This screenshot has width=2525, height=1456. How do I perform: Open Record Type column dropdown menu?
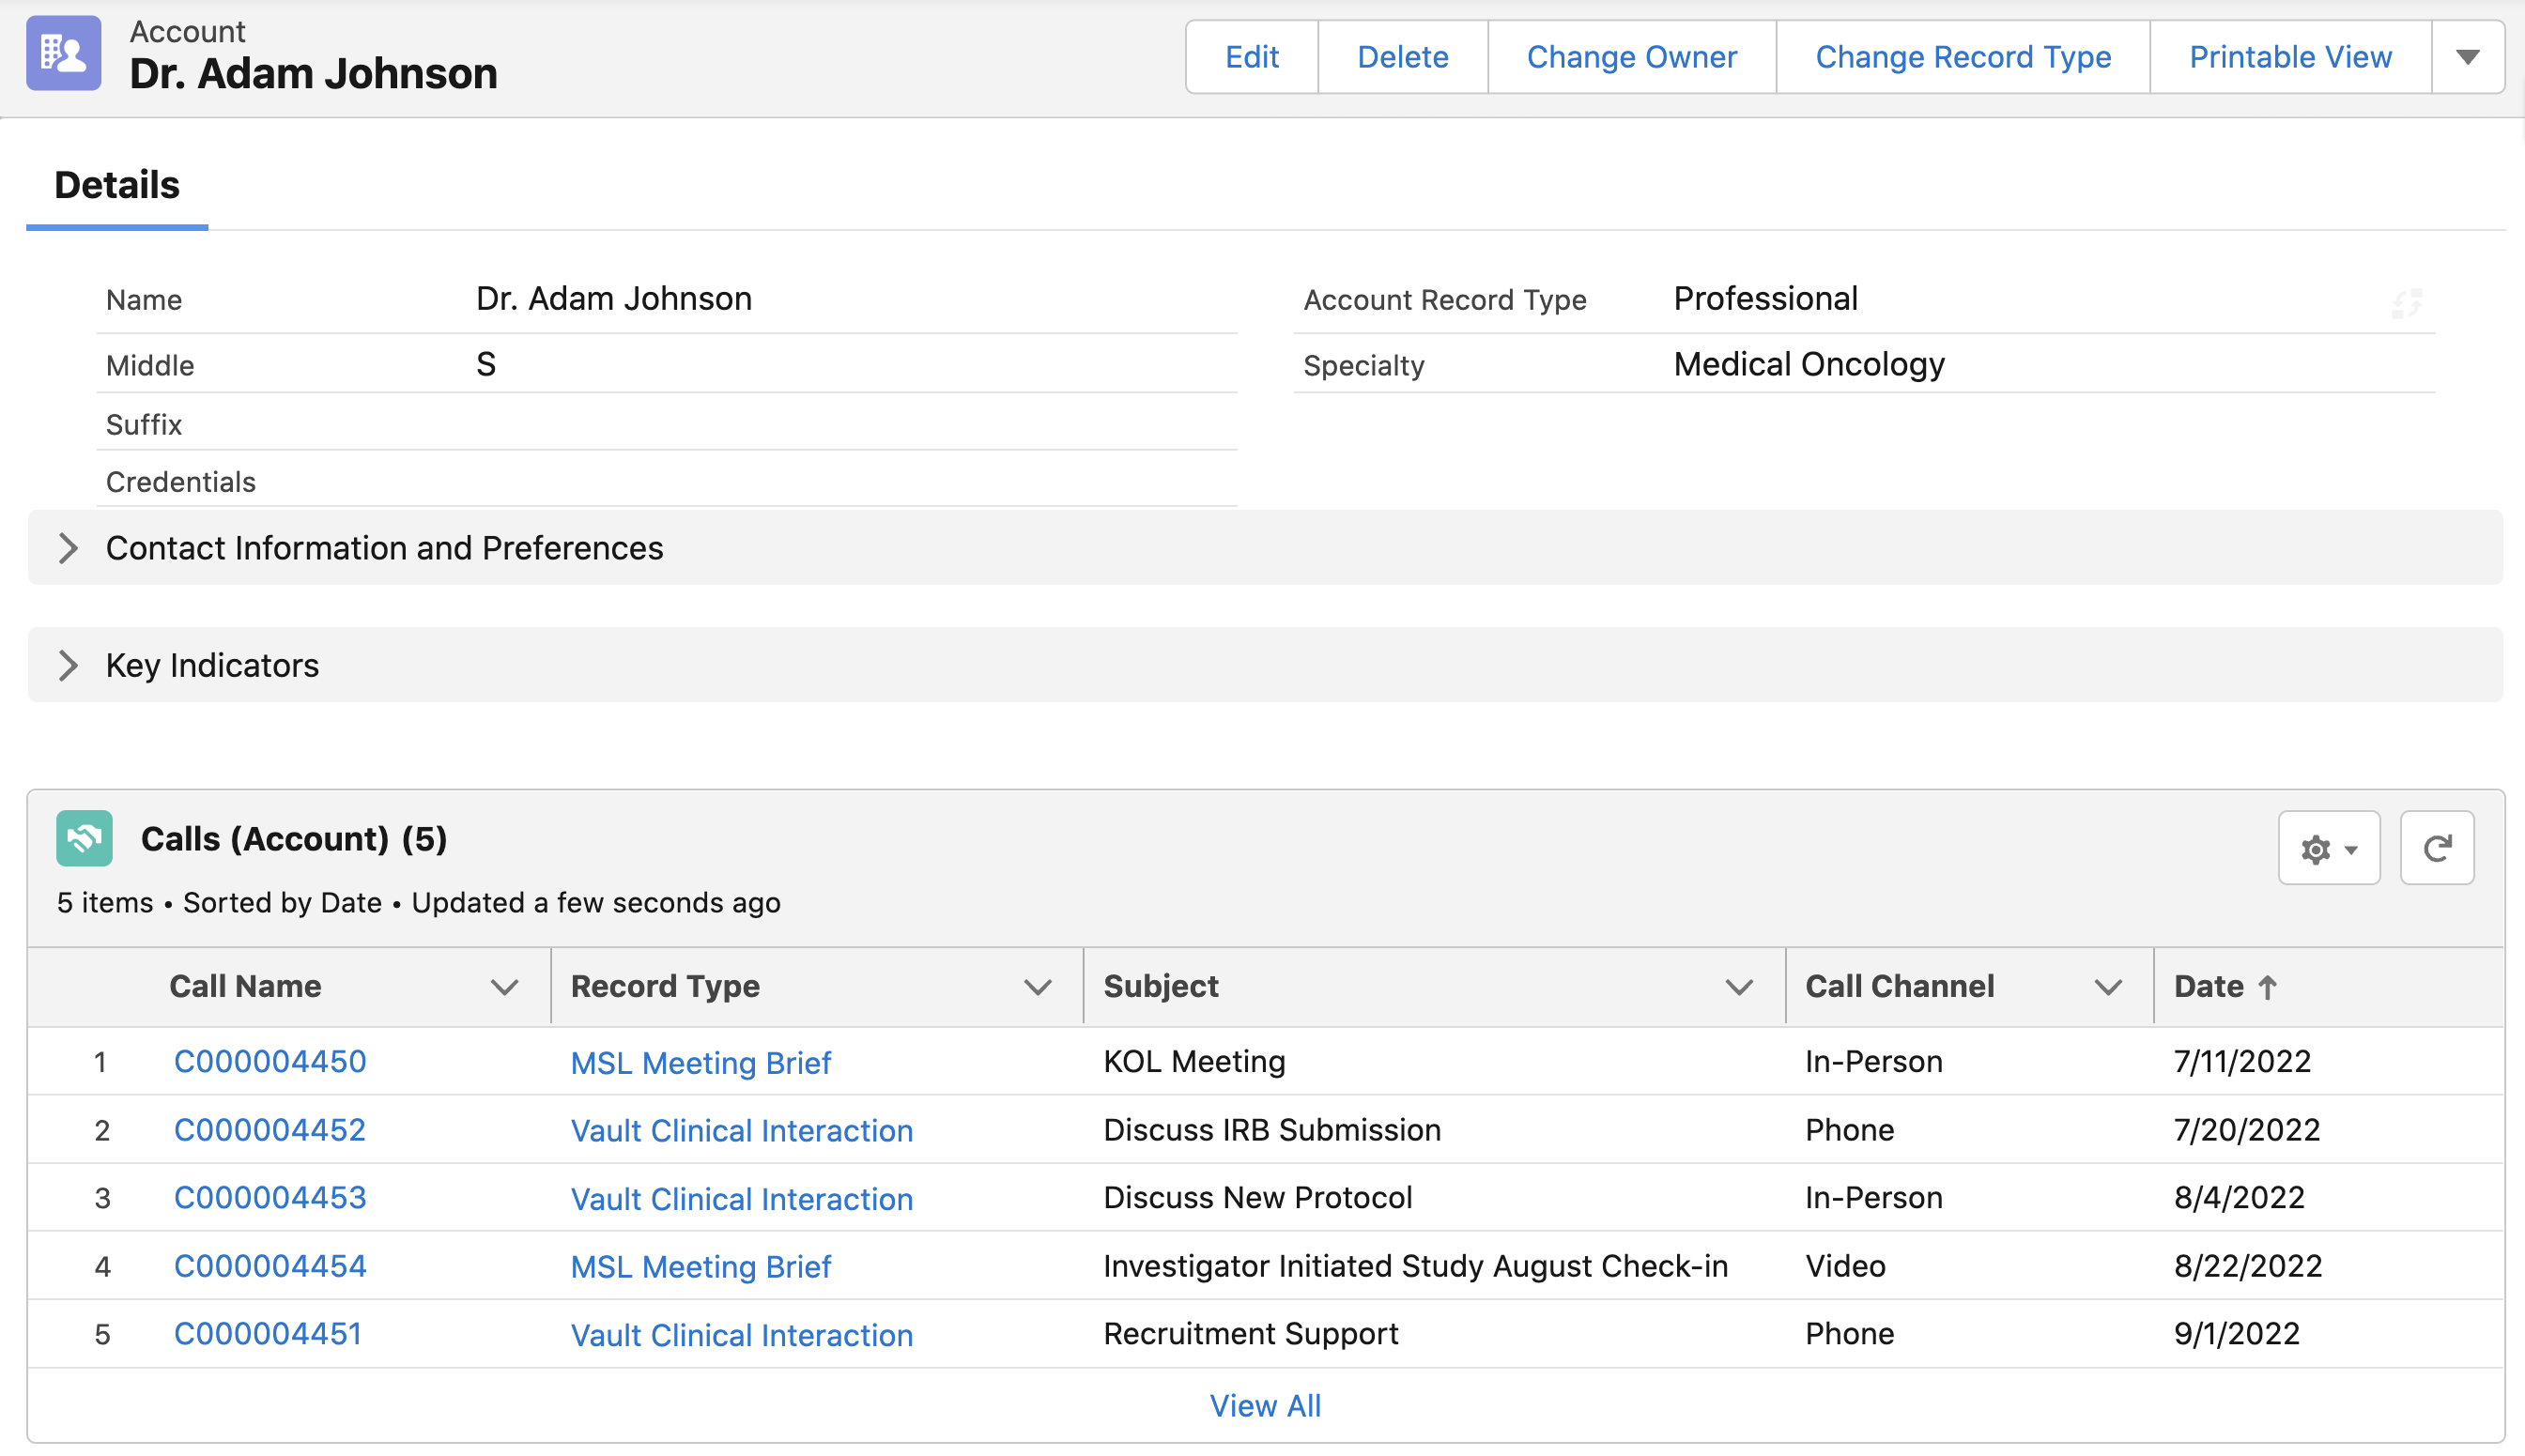(x=1038, y=987)
